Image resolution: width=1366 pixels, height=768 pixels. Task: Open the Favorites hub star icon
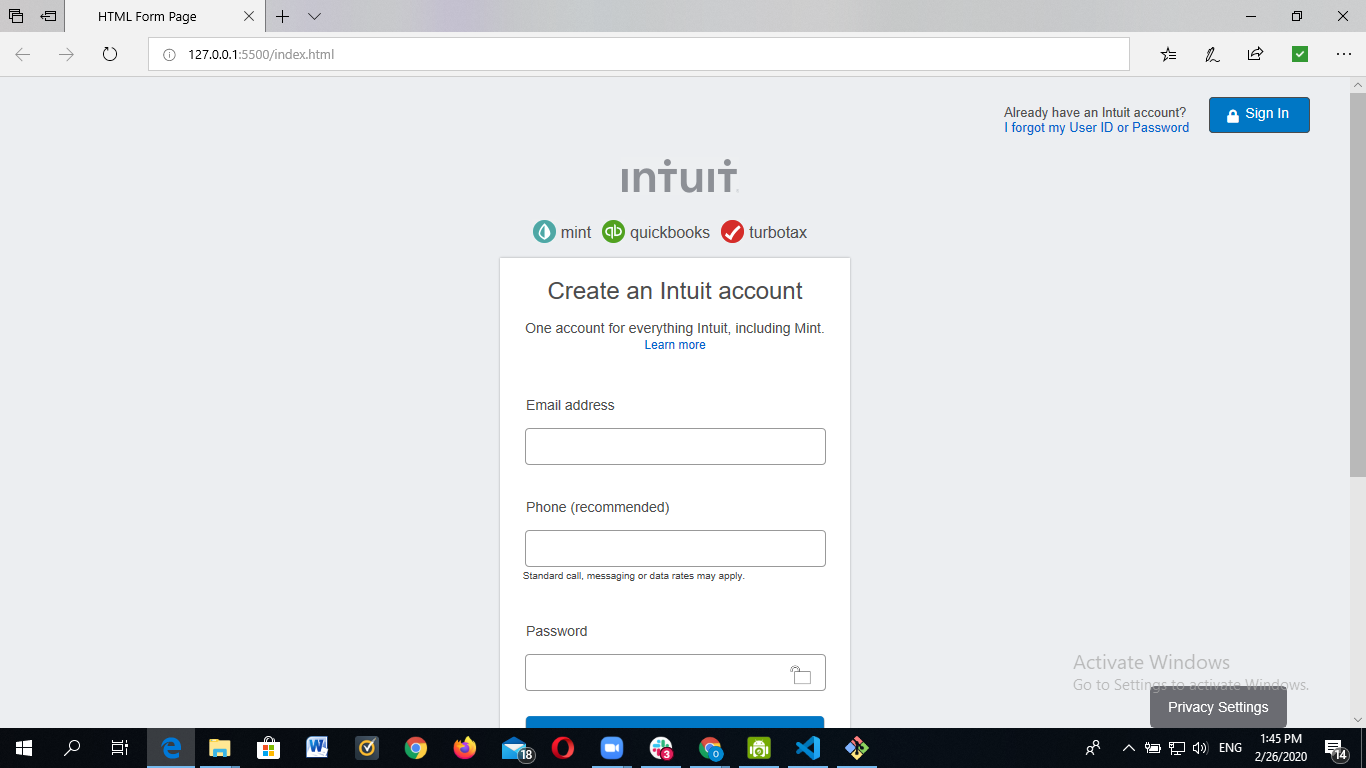point(1168,54)
